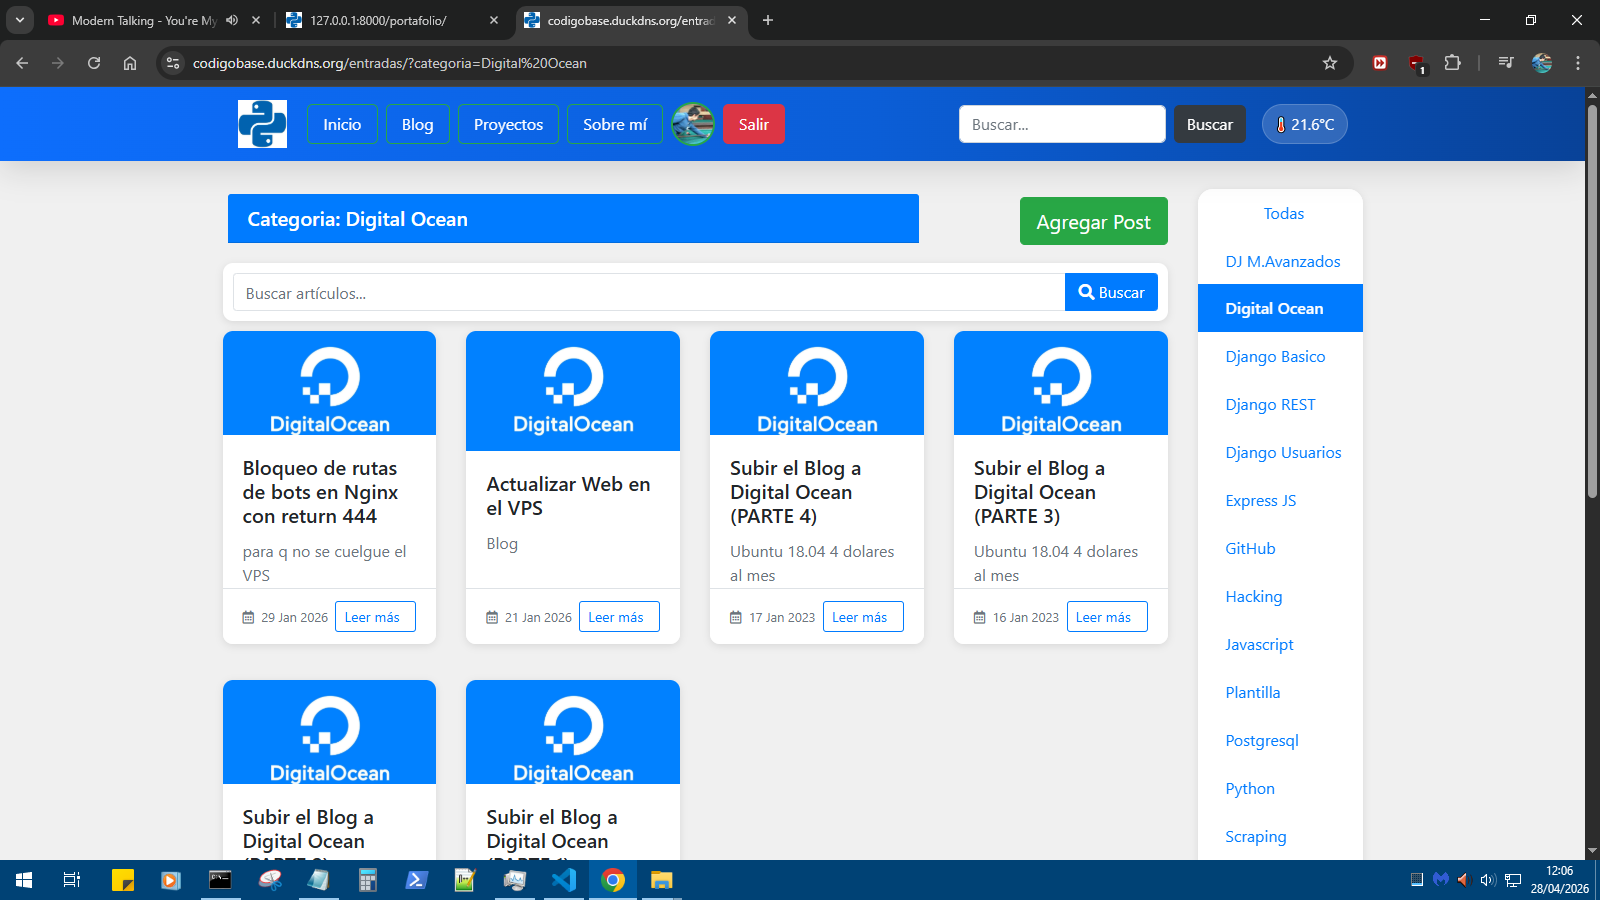Viewport: 1600px width, 900px height.
Task: Open Calculator from the taskbar
Action: click(x=368, y=880)
